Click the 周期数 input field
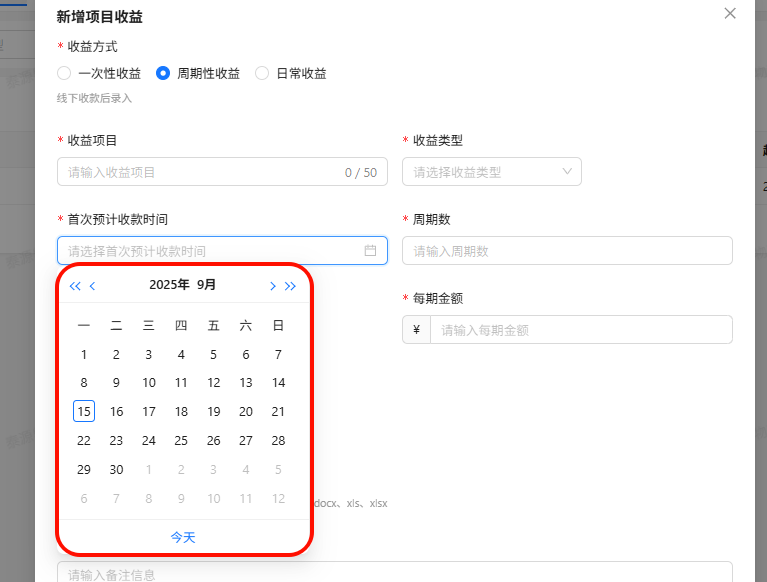The image size is (767, 582). click(566, 251)
